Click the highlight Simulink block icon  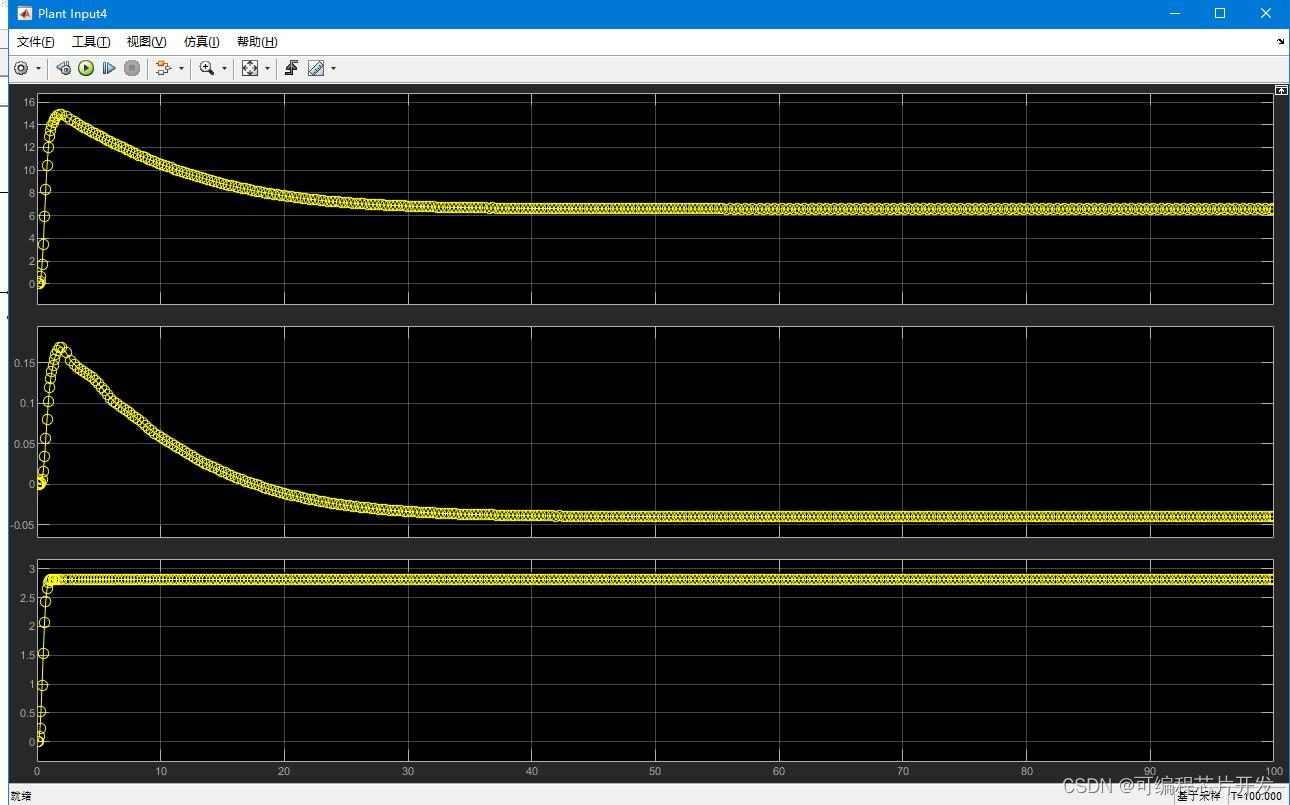[x=164, y=68]
